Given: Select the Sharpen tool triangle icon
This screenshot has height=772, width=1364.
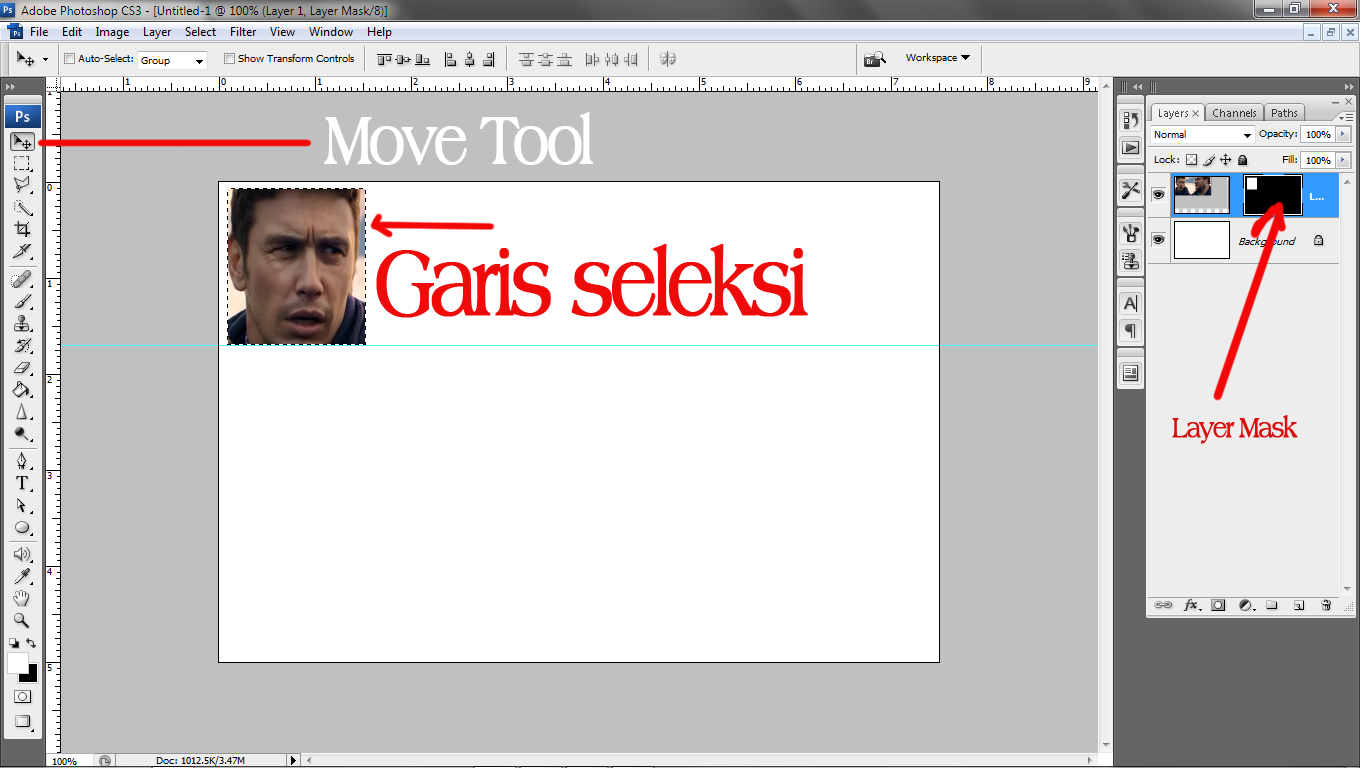Looking at the screenshot, I should 22,411.
